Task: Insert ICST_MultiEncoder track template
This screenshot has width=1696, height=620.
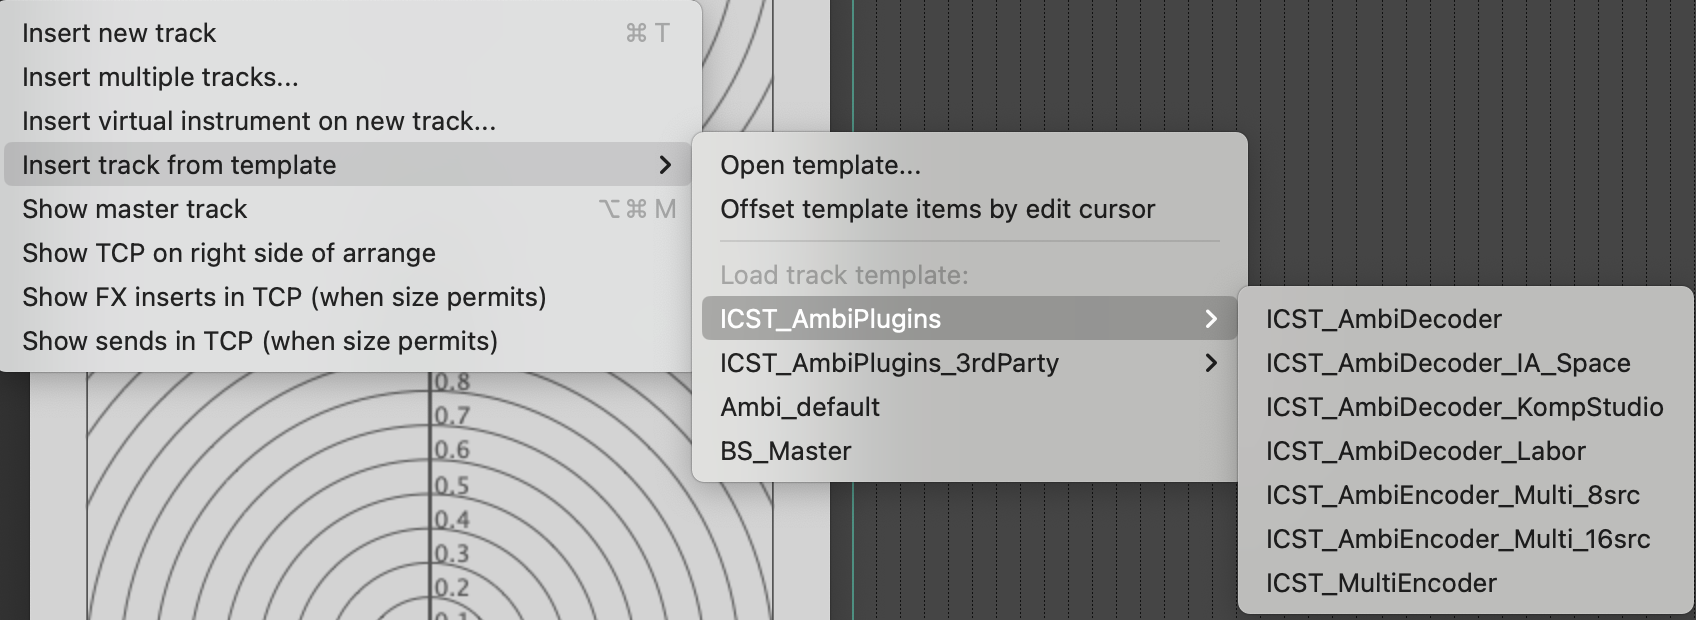Action: (x=1381, y=583)
